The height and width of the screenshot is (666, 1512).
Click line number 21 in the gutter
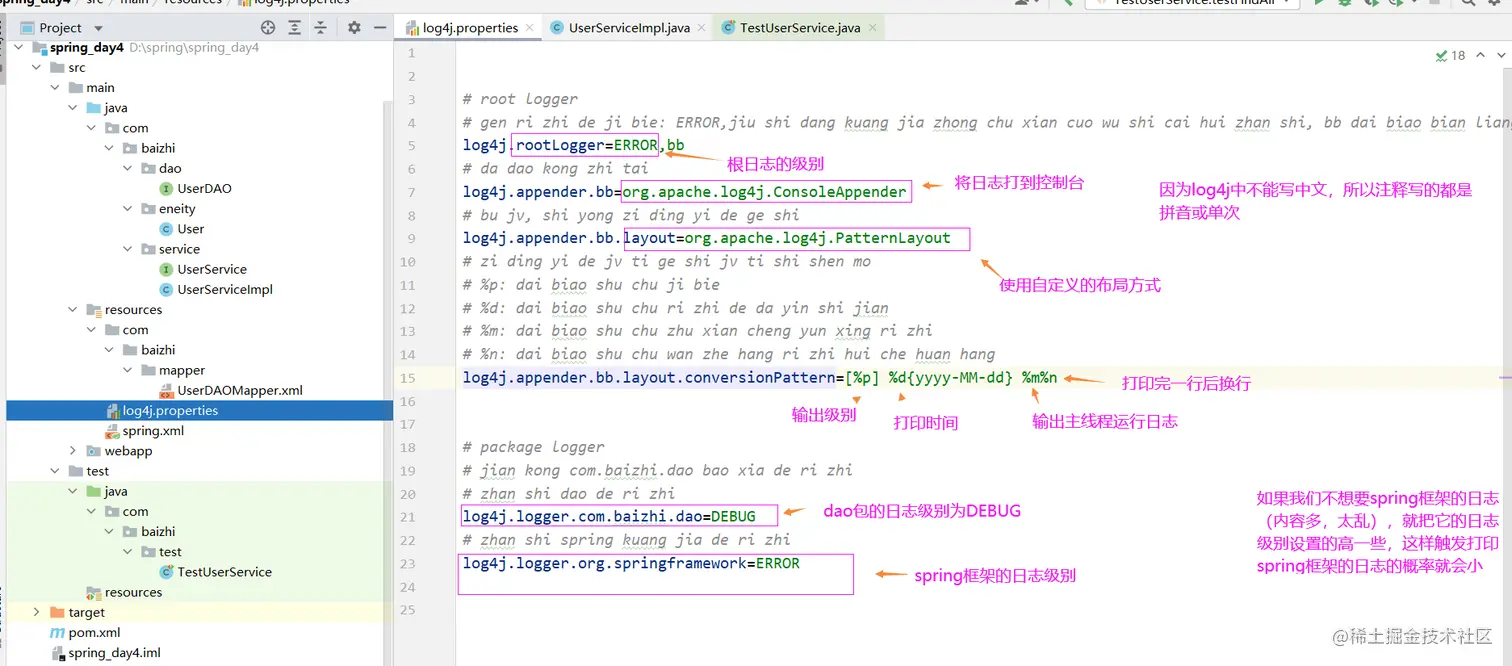407,517
